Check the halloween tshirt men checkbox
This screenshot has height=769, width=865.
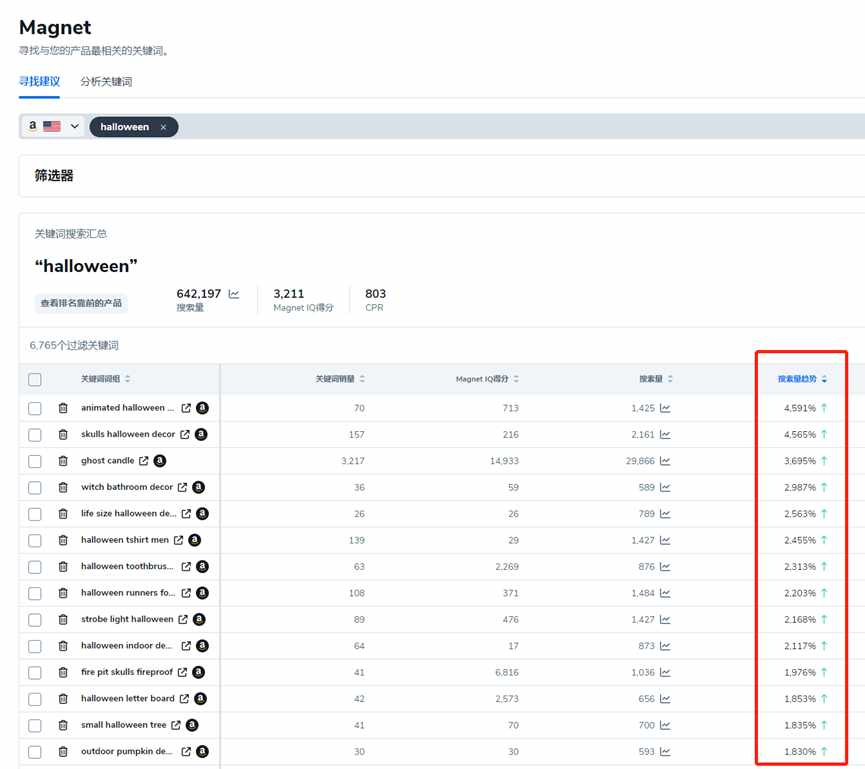35,540
